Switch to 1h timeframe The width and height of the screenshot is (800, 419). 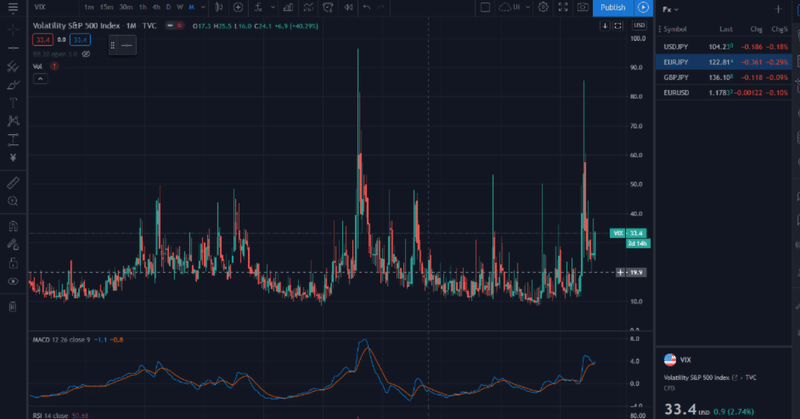tap(143, 7)
